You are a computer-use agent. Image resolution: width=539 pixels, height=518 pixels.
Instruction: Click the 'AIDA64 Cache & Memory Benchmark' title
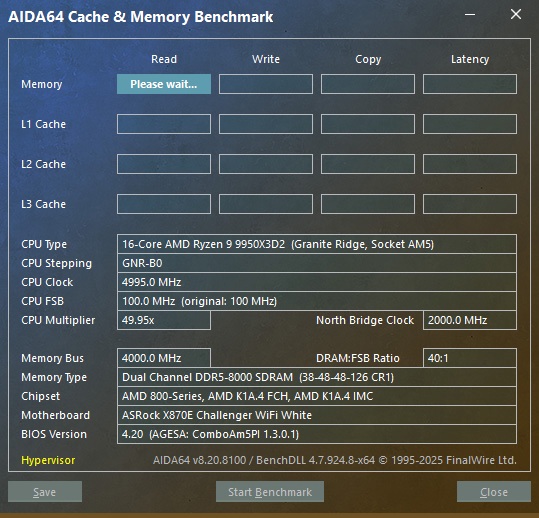tap(141, 17)
